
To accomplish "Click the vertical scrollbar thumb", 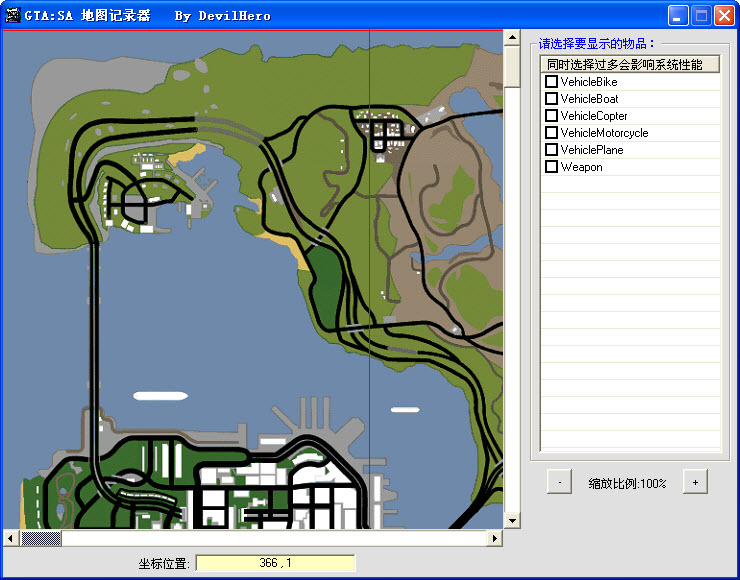I will point(512,66).
